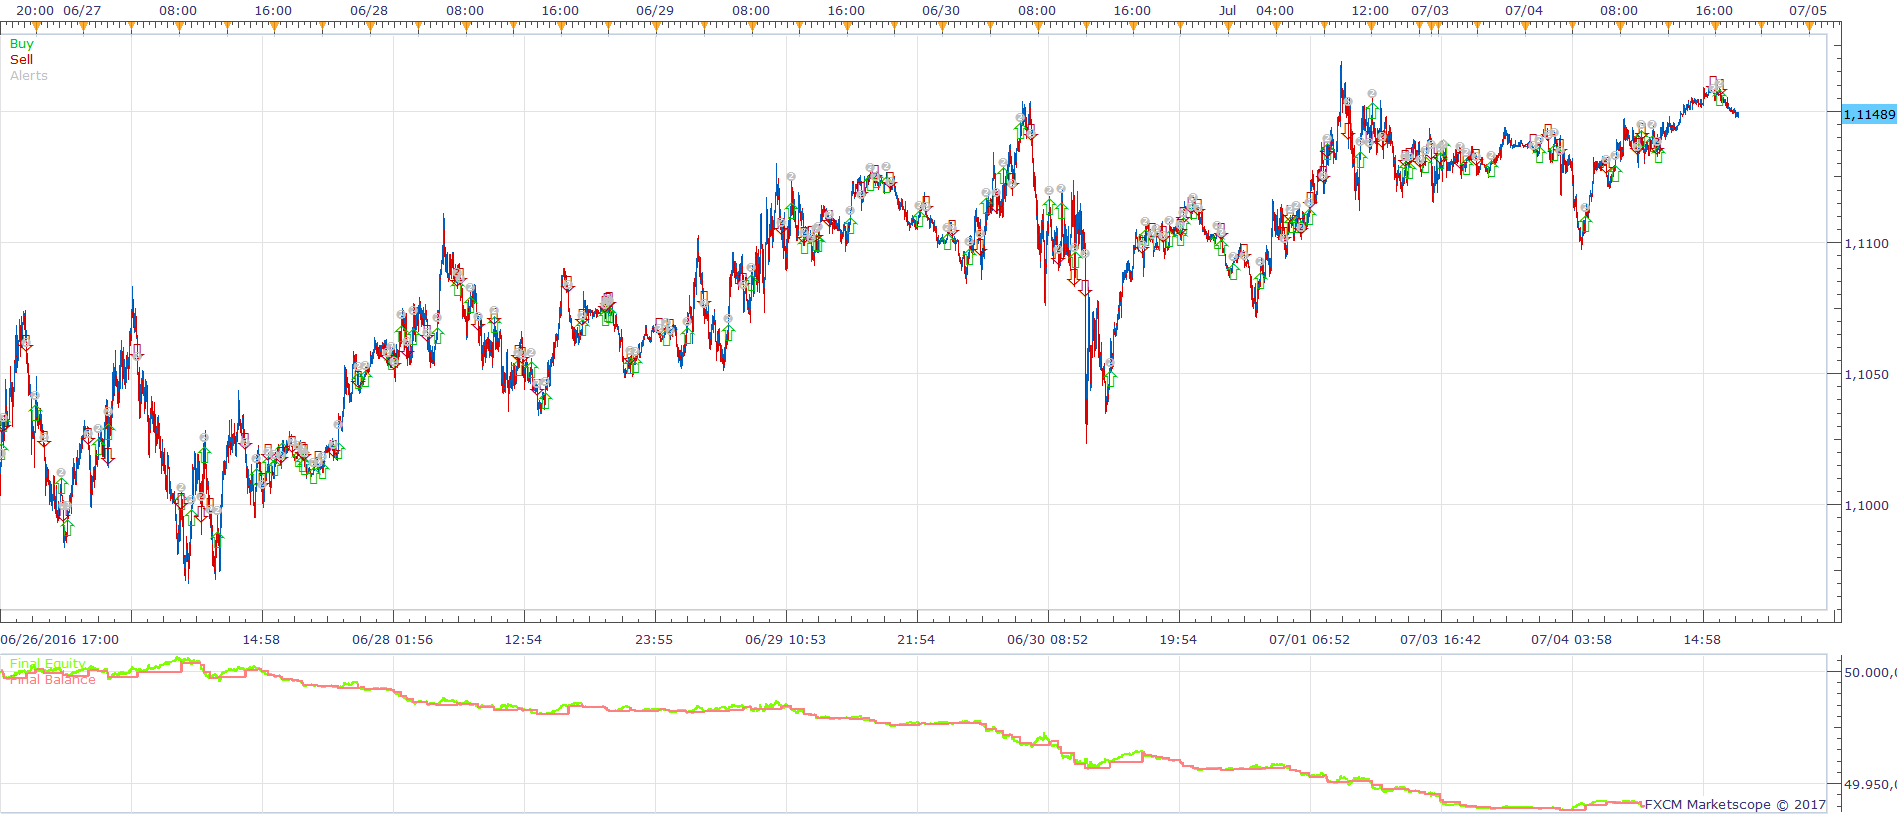This screenshot has width=1899, height=814.
Task: Click the 21:54 bottom axis label
Action: pos(916,640)
